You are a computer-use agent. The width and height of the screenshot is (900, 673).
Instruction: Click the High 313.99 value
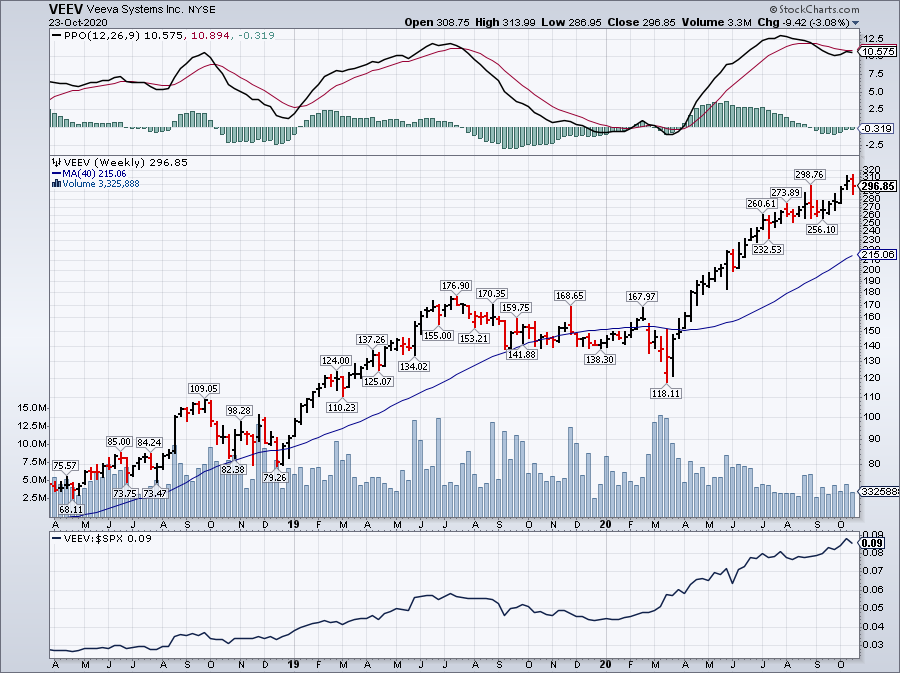pos(506,22)
